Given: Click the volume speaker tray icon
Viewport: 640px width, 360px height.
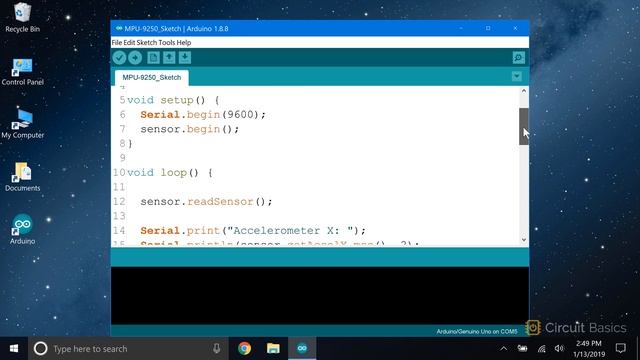Looking at the screenshot, I should click(x=559, y=349).
